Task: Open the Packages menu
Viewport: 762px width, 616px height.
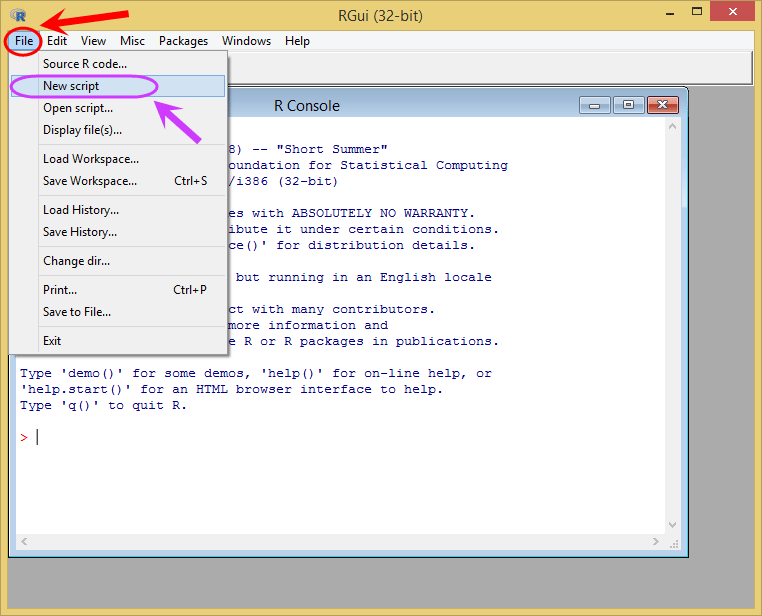Action: click(x=183, y=41)
